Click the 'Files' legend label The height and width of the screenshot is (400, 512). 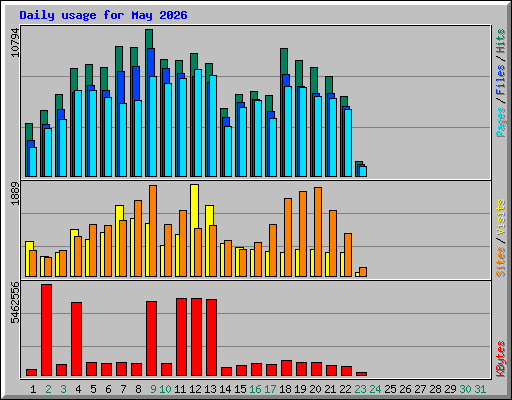[500, 79]
